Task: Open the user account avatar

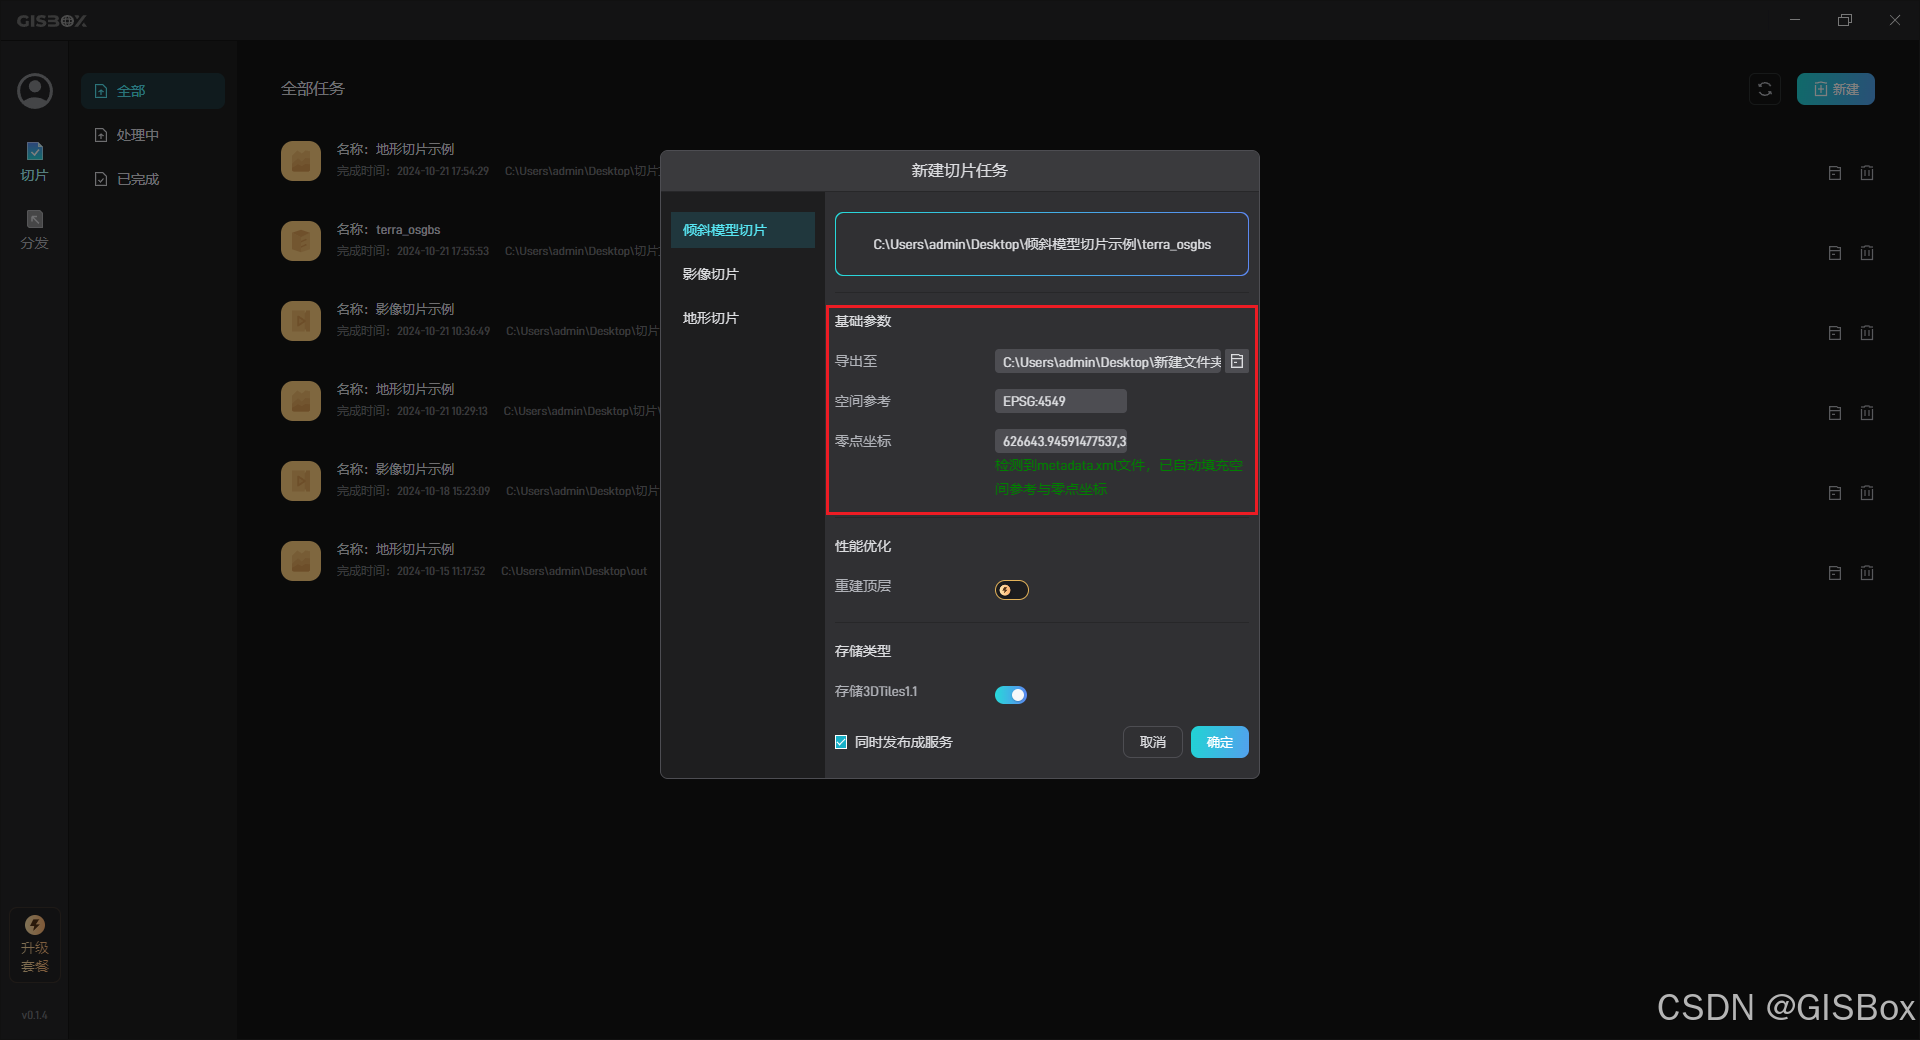Action: click(35, 91)
